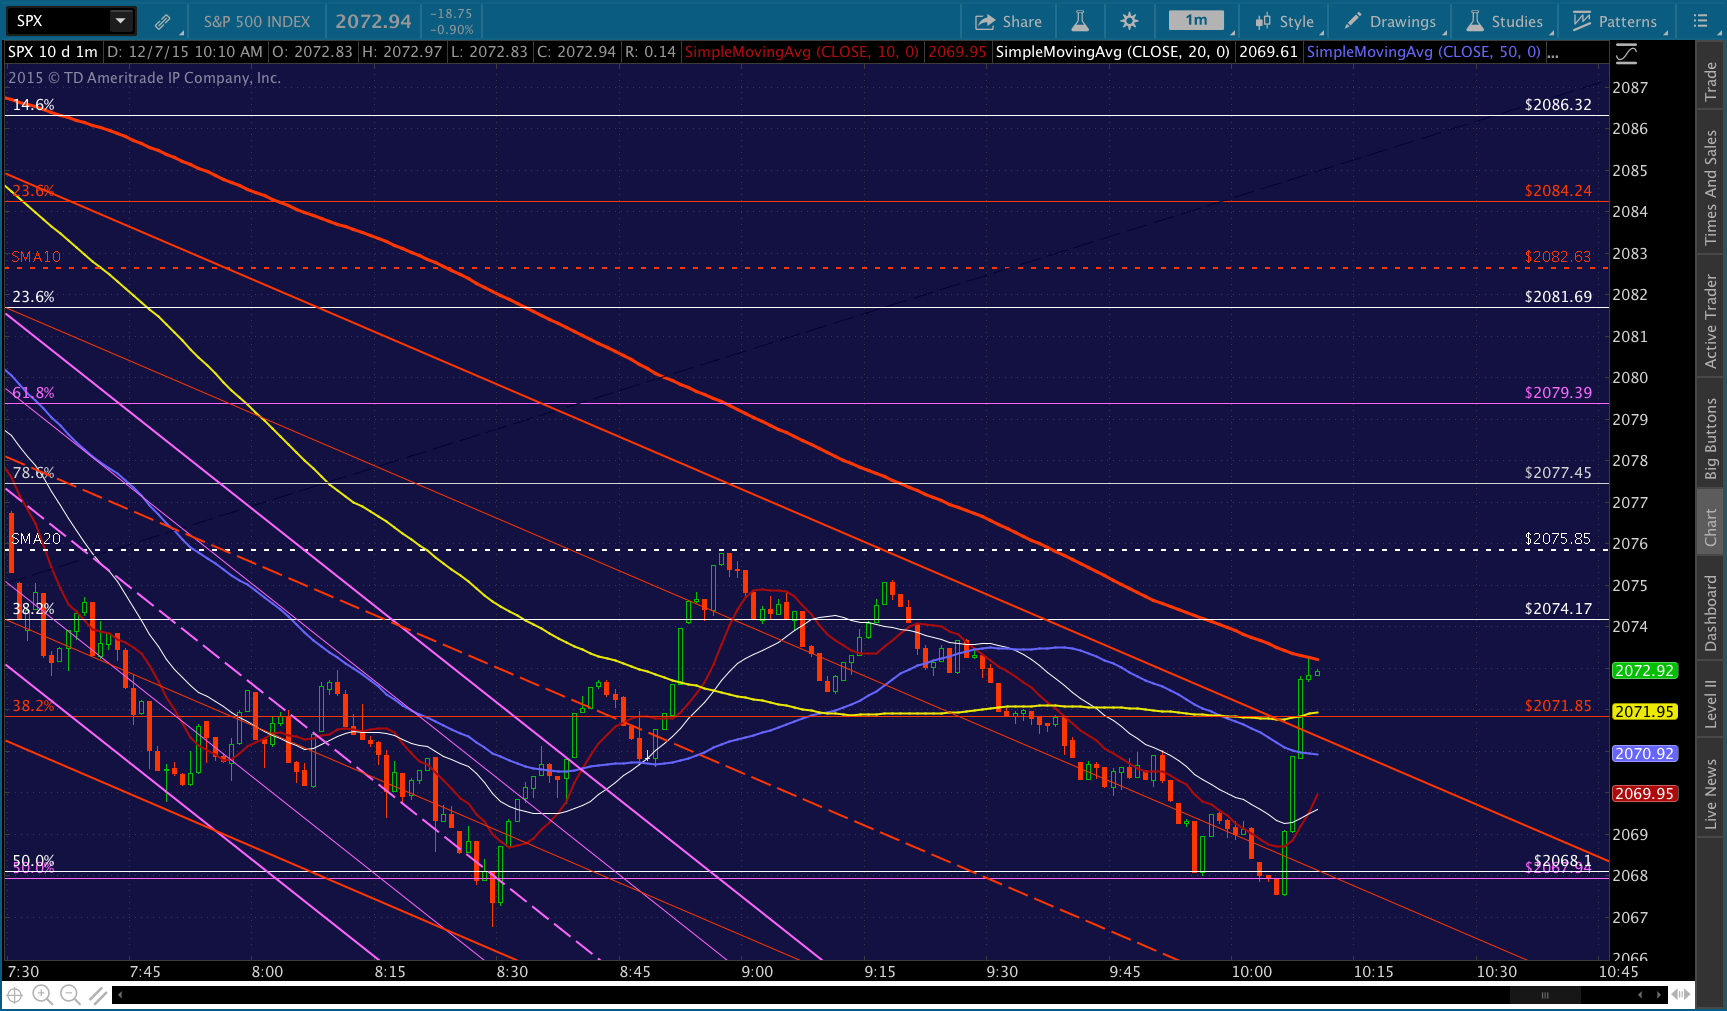
Task: Click the expand time axis arrows icon
Action: 1681,994
